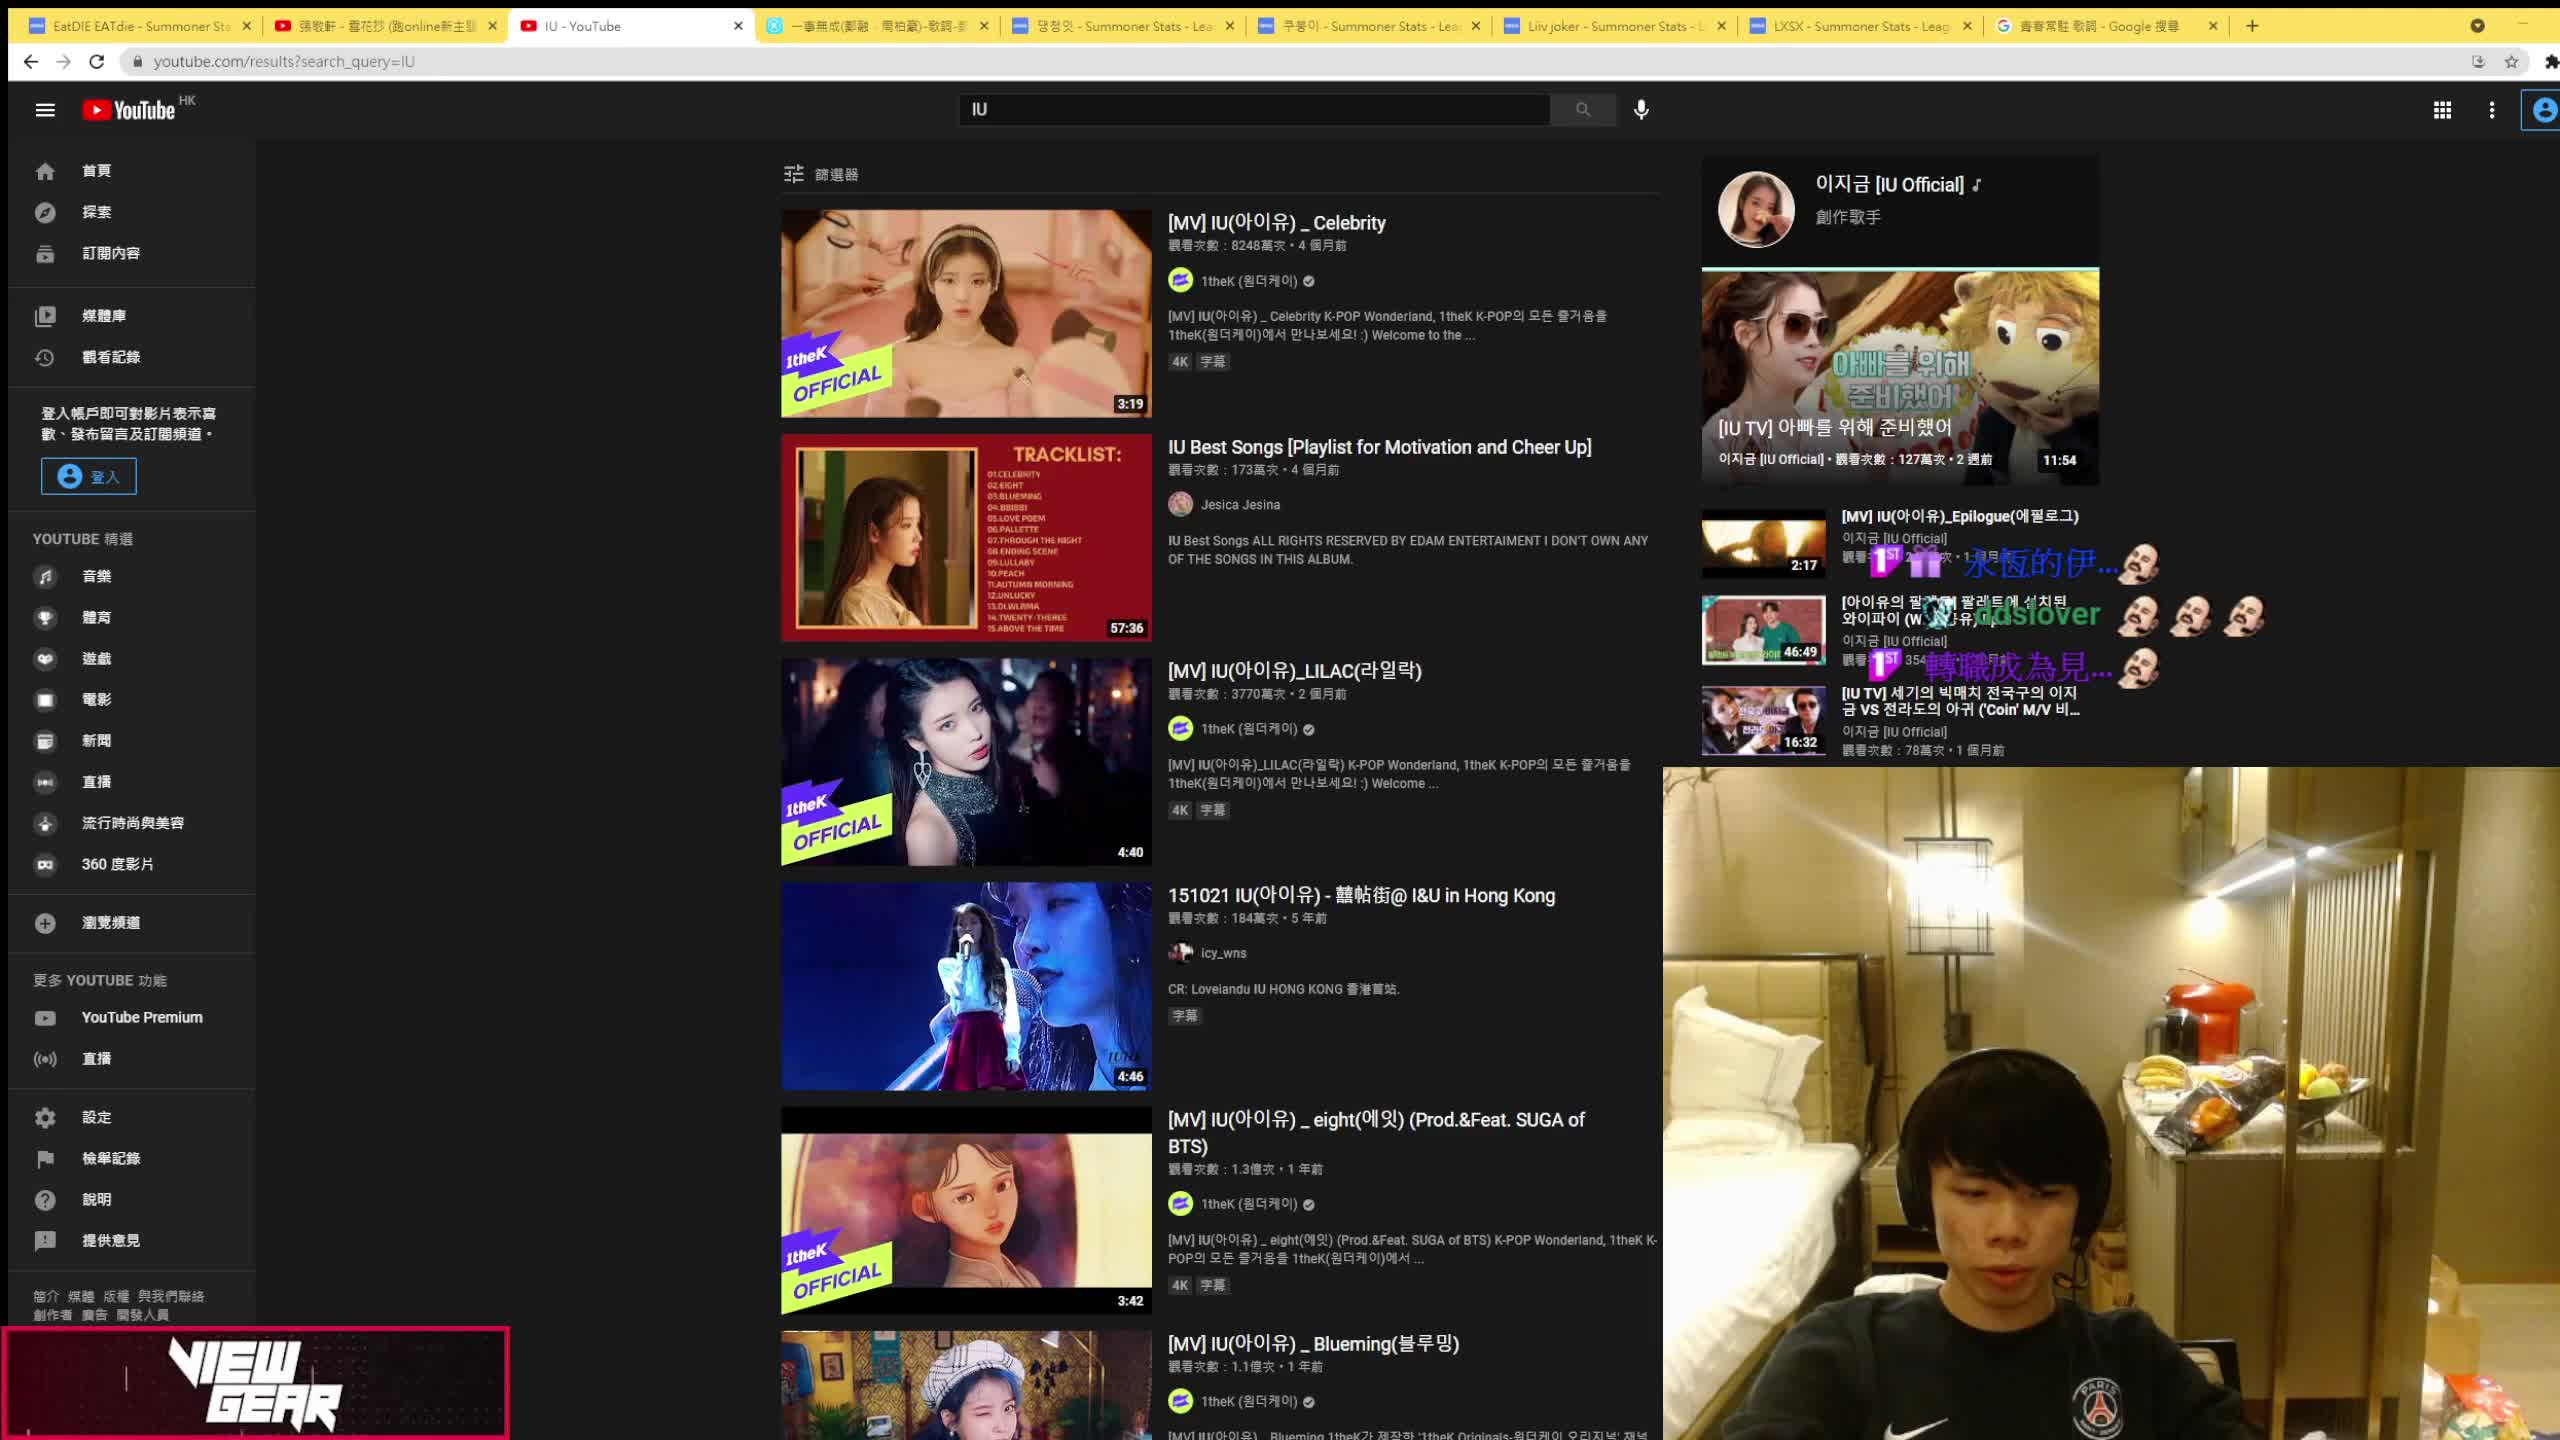Image resolution: width=2560 pixels, height=1440 pixels.
Task: Bookmark this page with star icon
Action: pyautogui.click(x=2511, y=61)
